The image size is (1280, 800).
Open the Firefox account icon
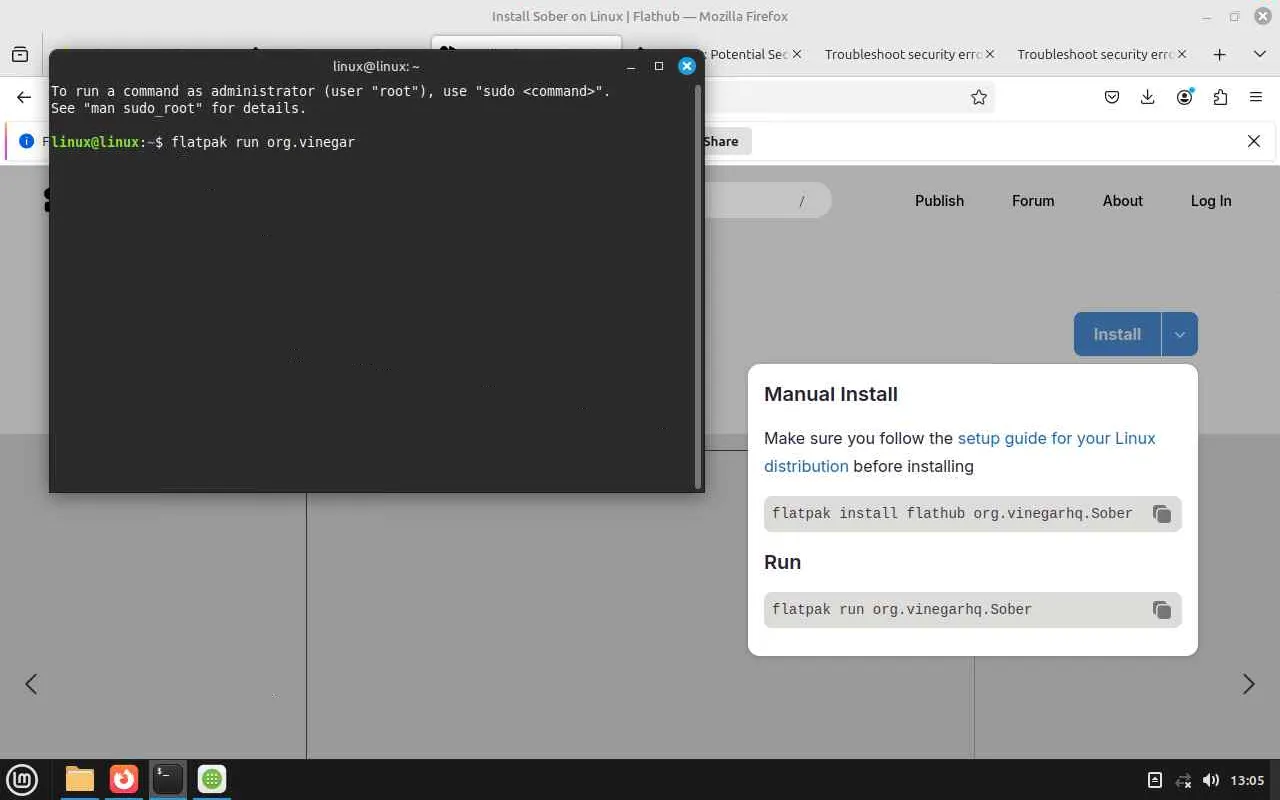click(1185, 97)
